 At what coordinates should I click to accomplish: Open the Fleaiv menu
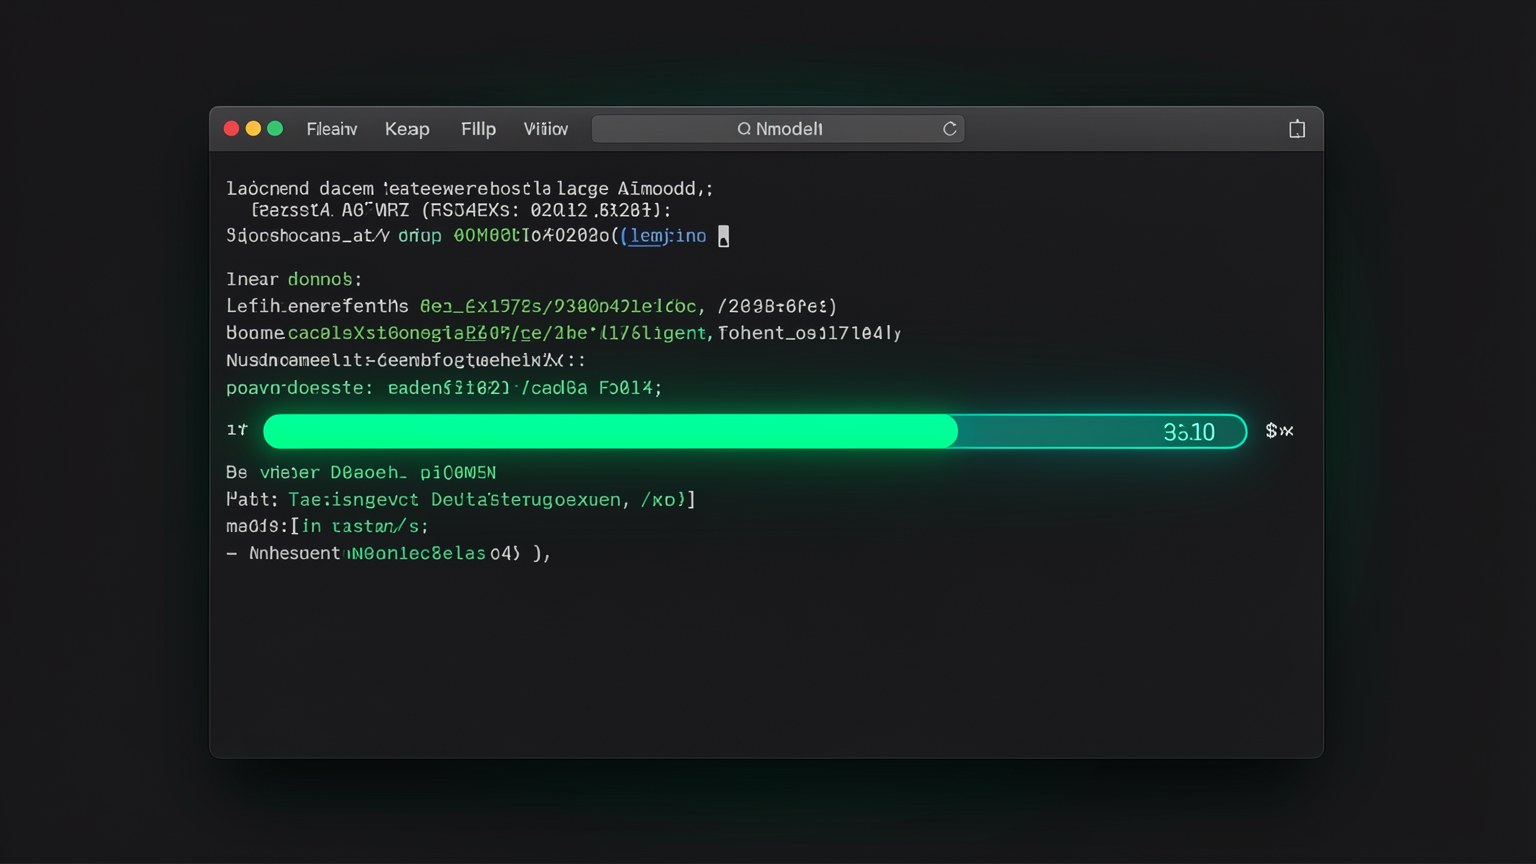[332, 129]
